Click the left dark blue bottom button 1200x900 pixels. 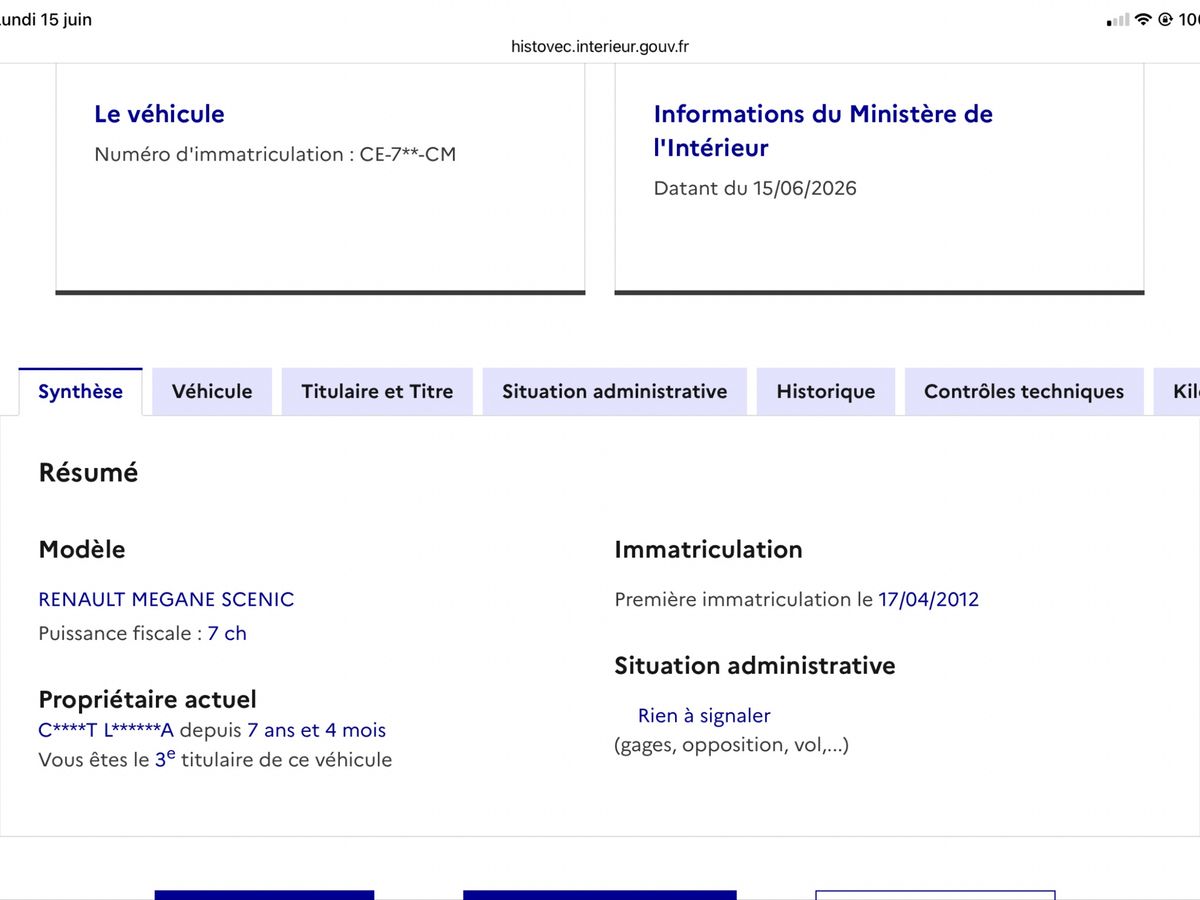pyautogui.click(x=264, y=895)
